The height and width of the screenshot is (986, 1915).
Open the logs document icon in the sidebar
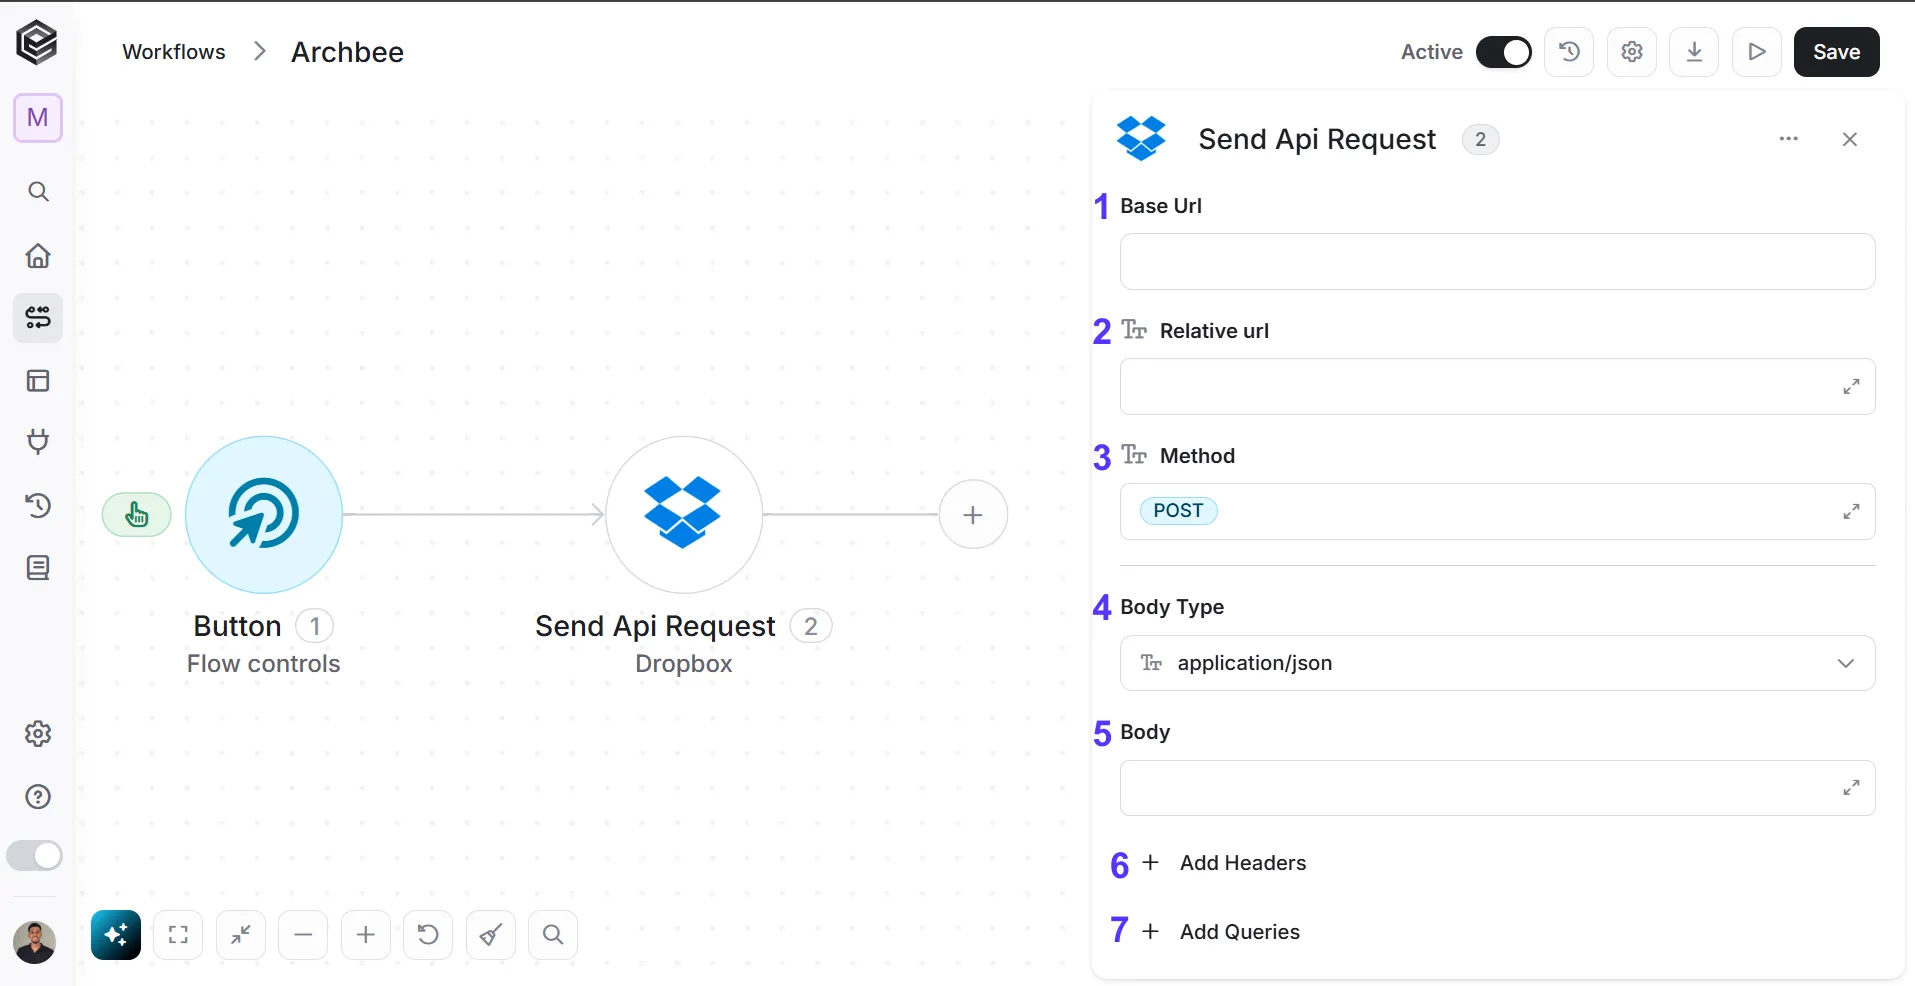[38, 568]
